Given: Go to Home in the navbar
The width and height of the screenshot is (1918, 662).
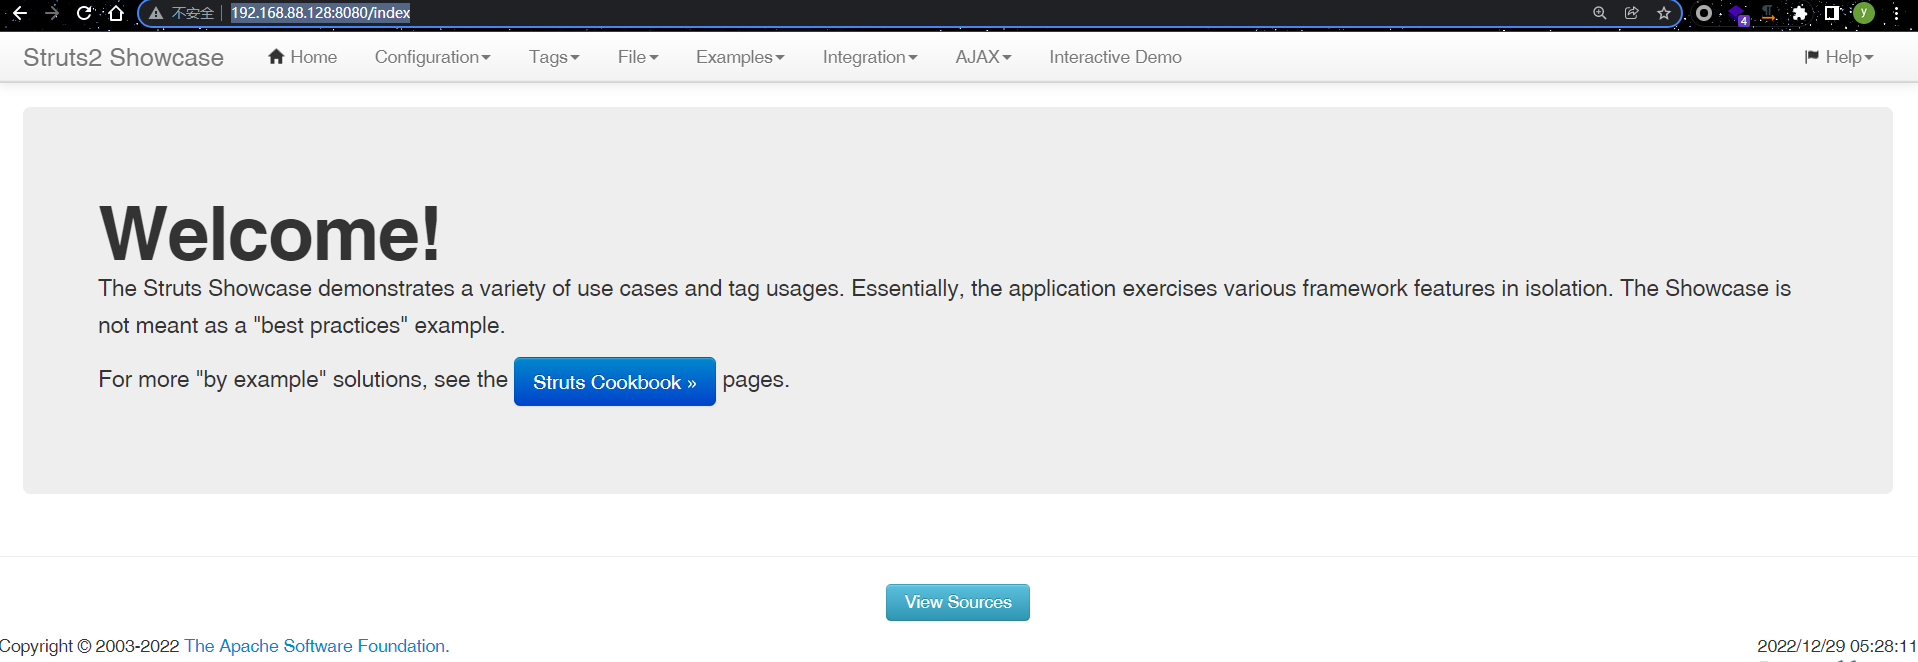Looking at the screenshot, I should (302, 57).
